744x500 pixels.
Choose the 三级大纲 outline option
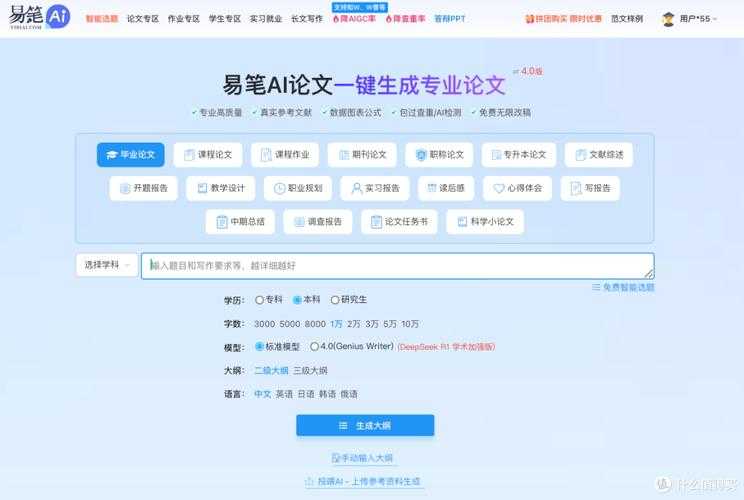pyautogui.click(x=310, y=370)
